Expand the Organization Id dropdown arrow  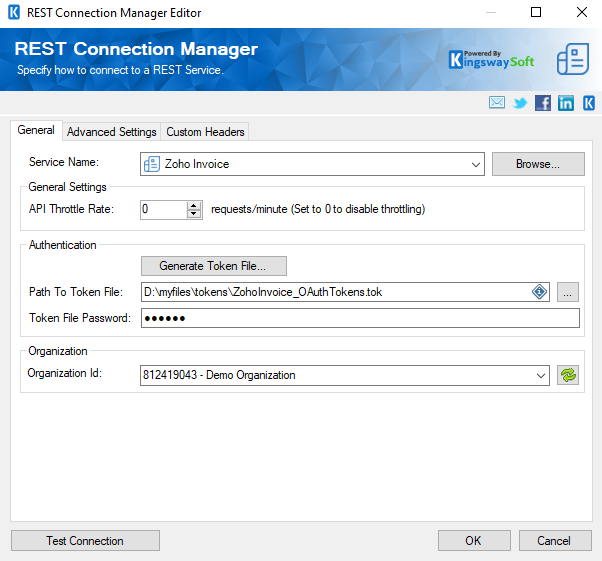click(541, 375)
